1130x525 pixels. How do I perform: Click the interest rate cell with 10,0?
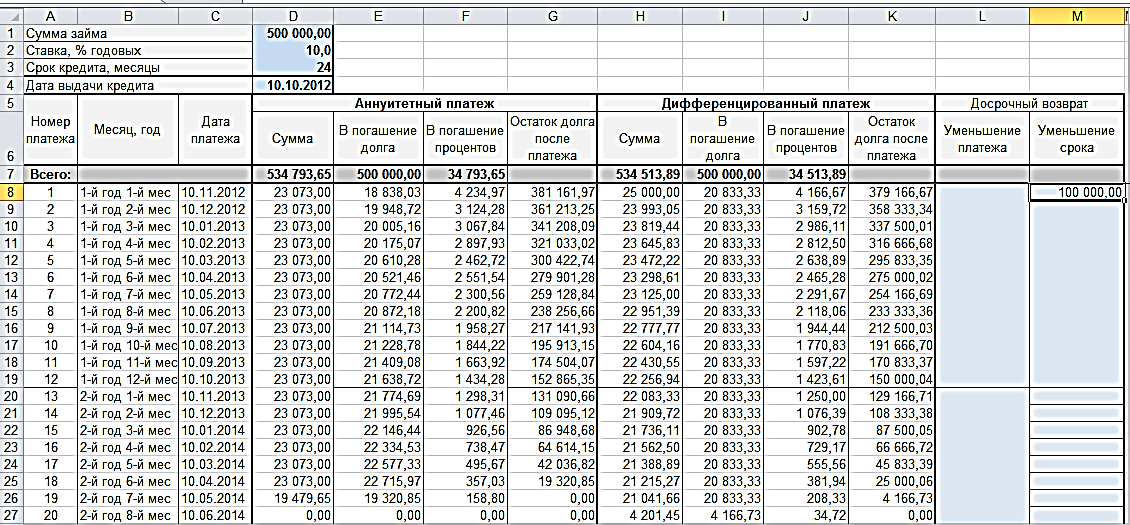(293, 50)
